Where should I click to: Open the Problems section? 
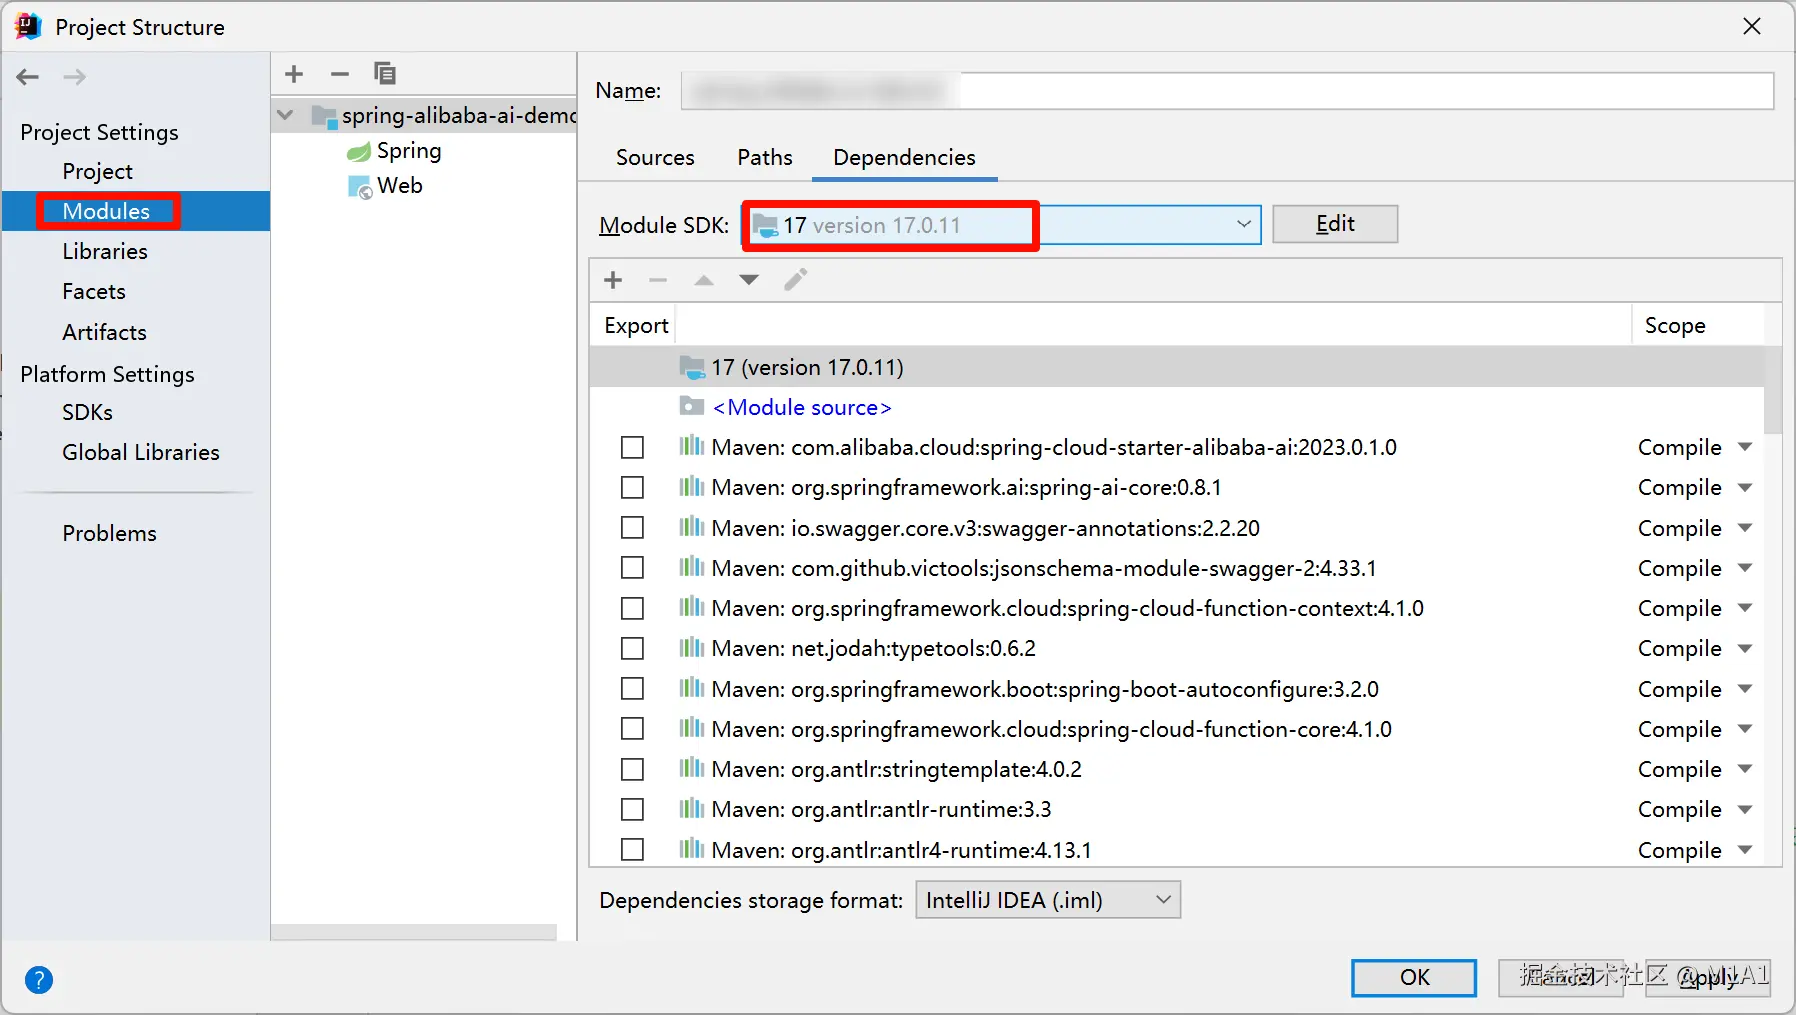pos(109,533)
